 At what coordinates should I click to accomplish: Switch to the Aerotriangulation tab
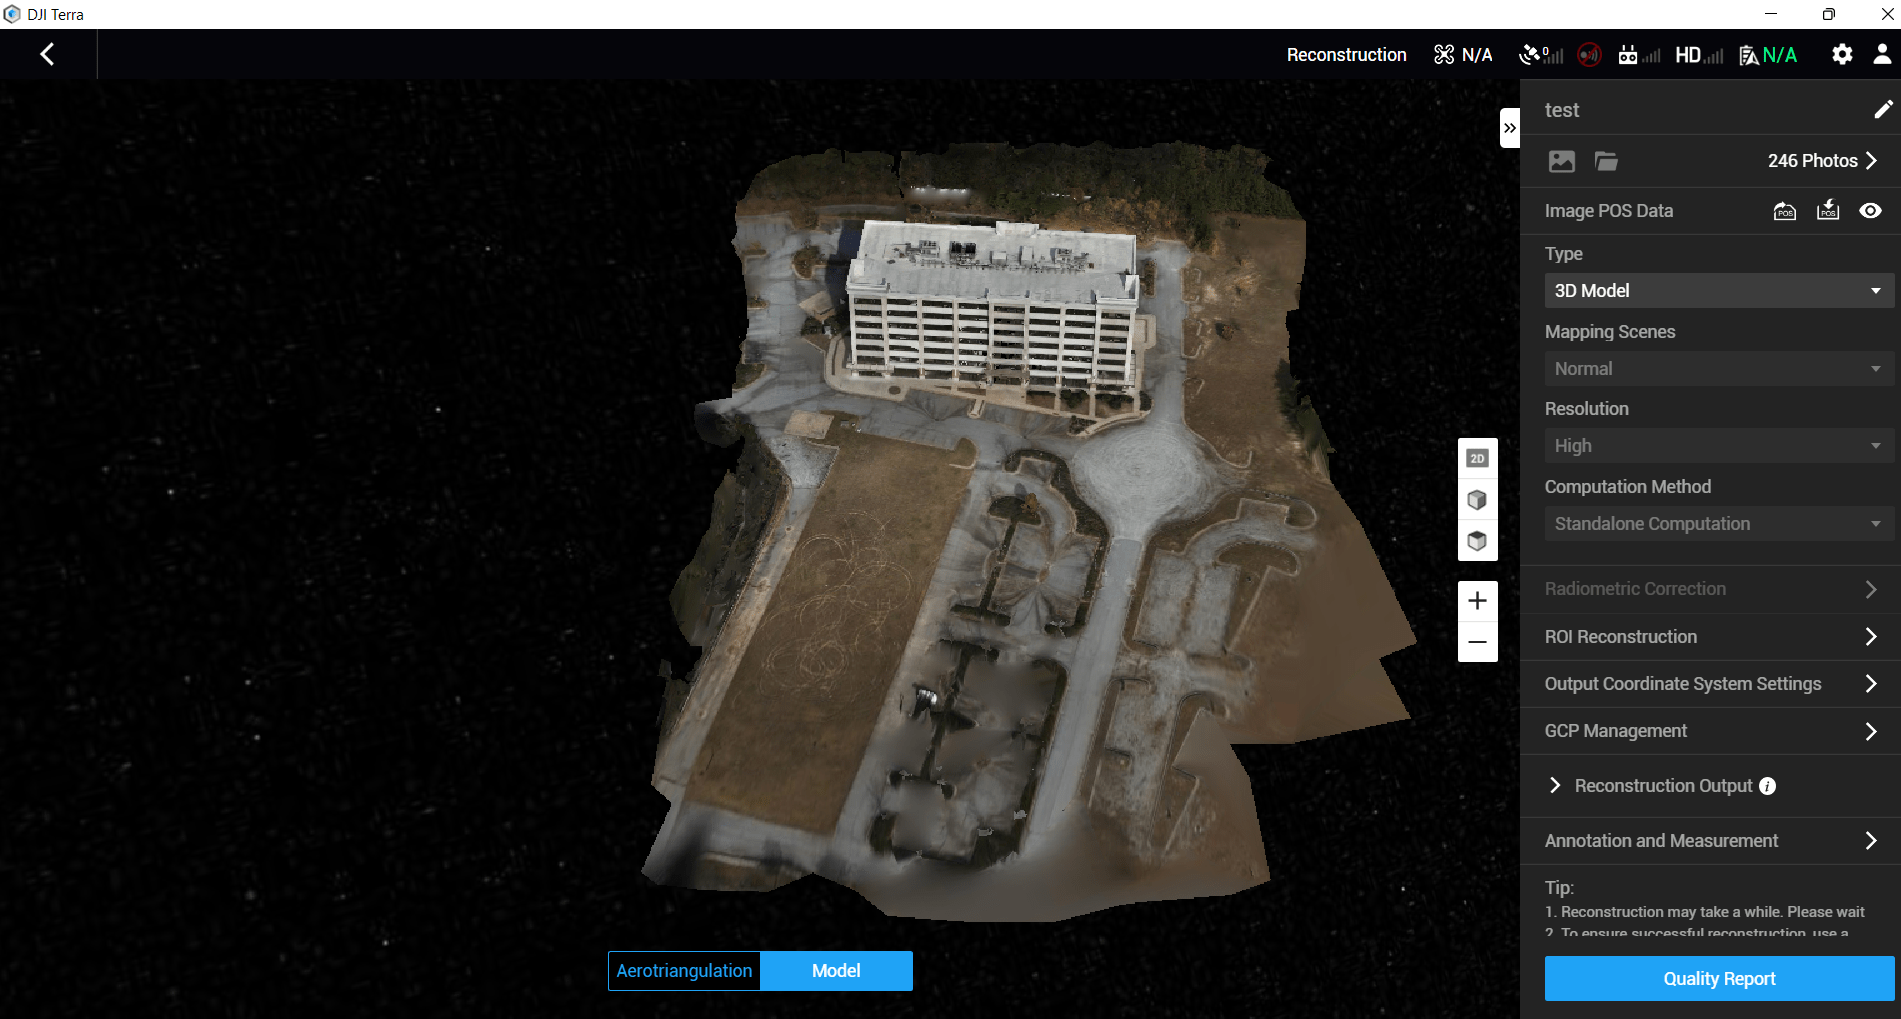pyautogui.click(x=684, y=971)
